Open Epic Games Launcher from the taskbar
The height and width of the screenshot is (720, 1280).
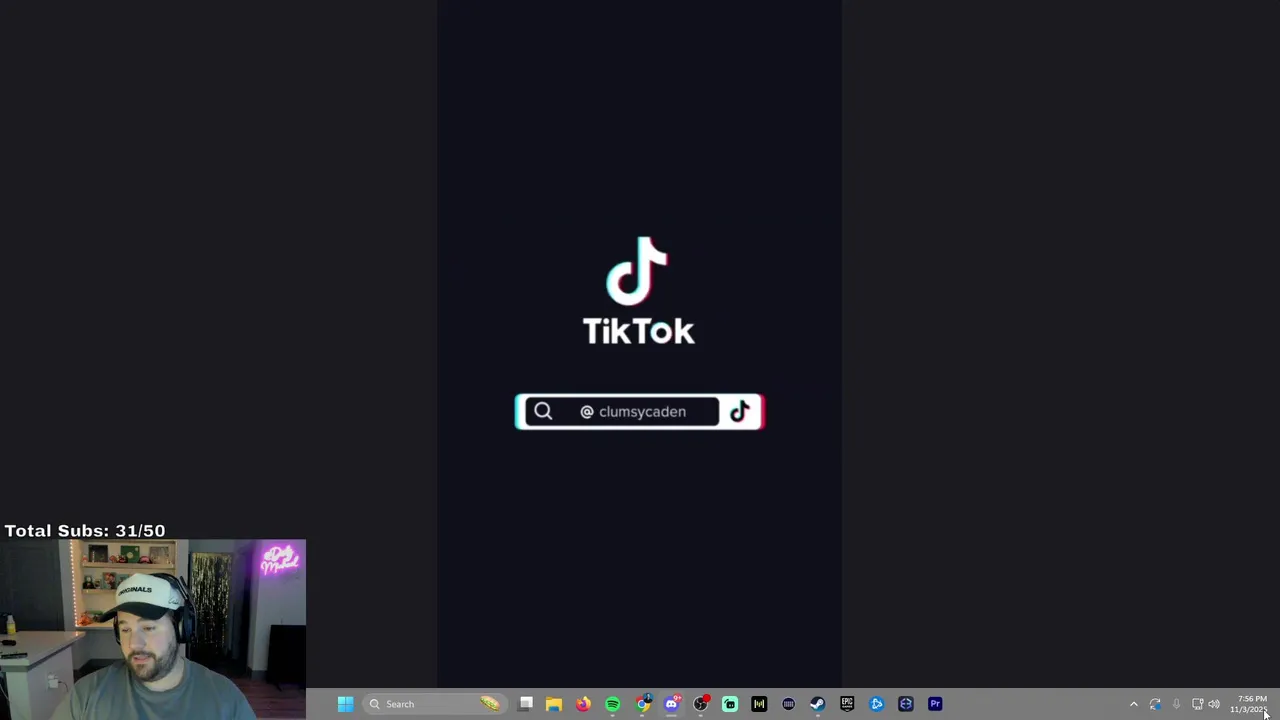point(847,704)
